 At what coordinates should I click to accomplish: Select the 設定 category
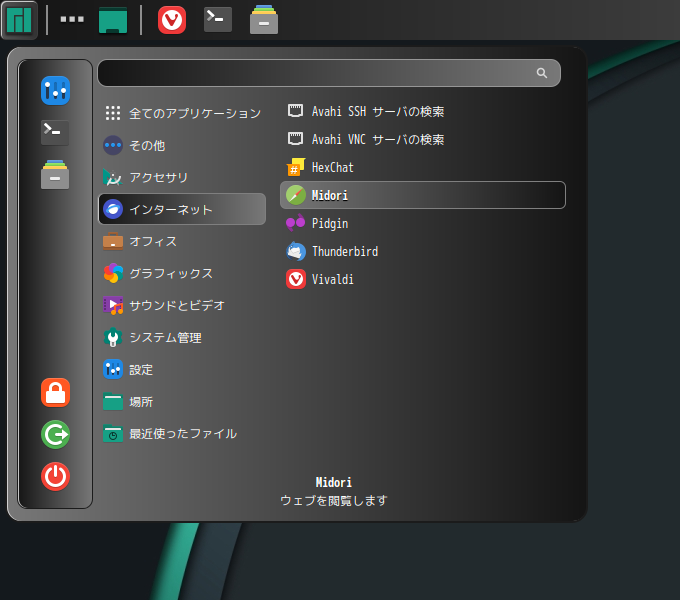(x=182, y=369)
